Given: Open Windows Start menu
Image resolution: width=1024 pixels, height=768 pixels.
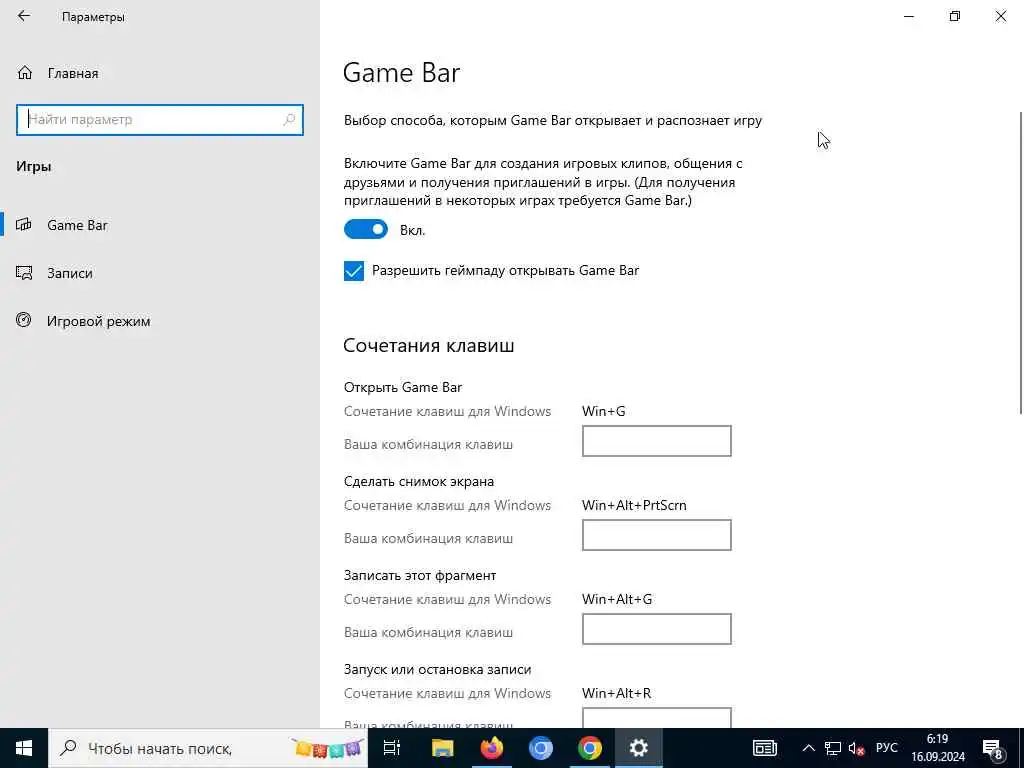Looking at the screenshot, I should 24,748.
